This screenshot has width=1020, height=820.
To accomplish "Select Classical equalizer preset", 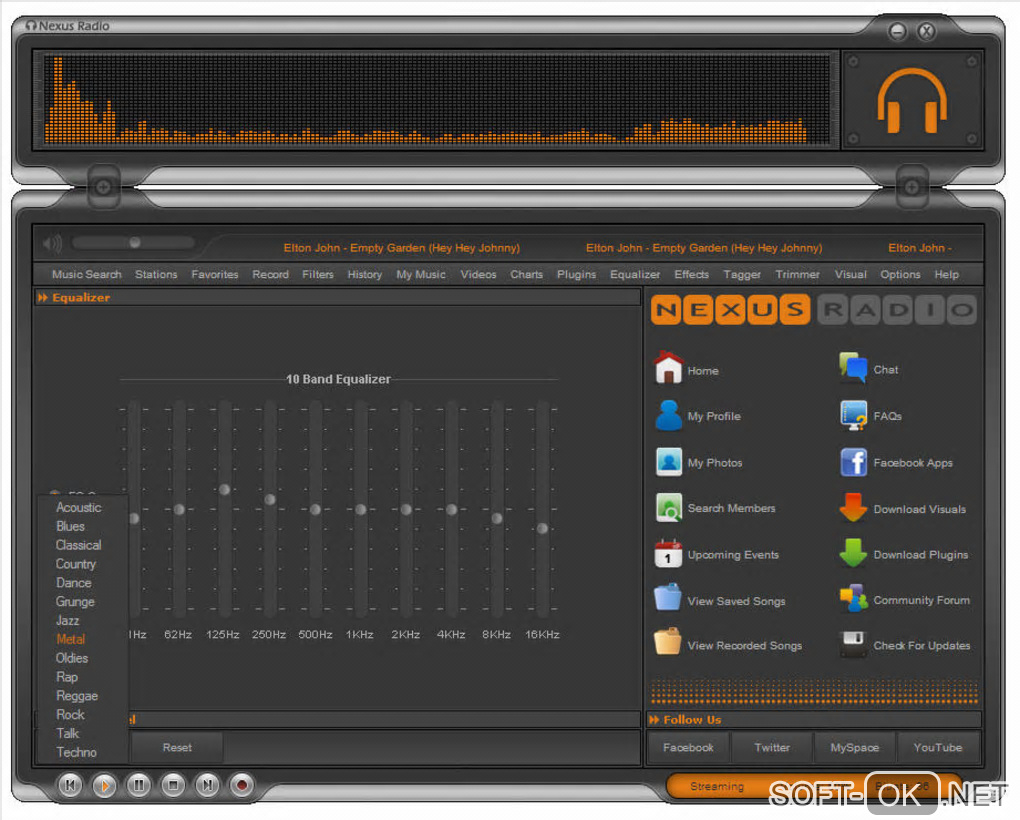I will (x=79, y=545).
